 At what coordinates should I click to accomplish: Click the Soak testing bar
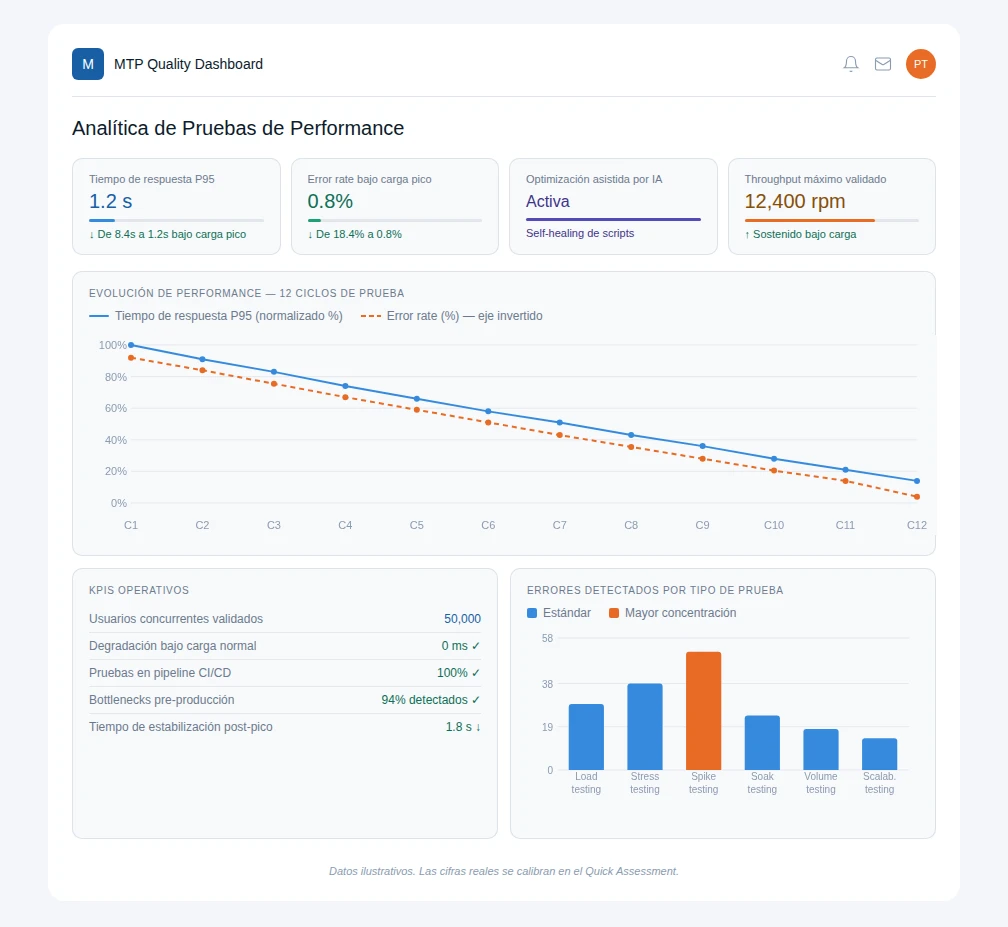[762, 742]
